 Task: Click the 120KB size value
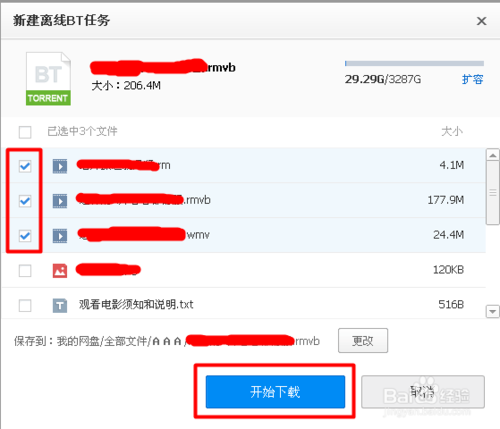pyautogui.click(x=448, y=270)
